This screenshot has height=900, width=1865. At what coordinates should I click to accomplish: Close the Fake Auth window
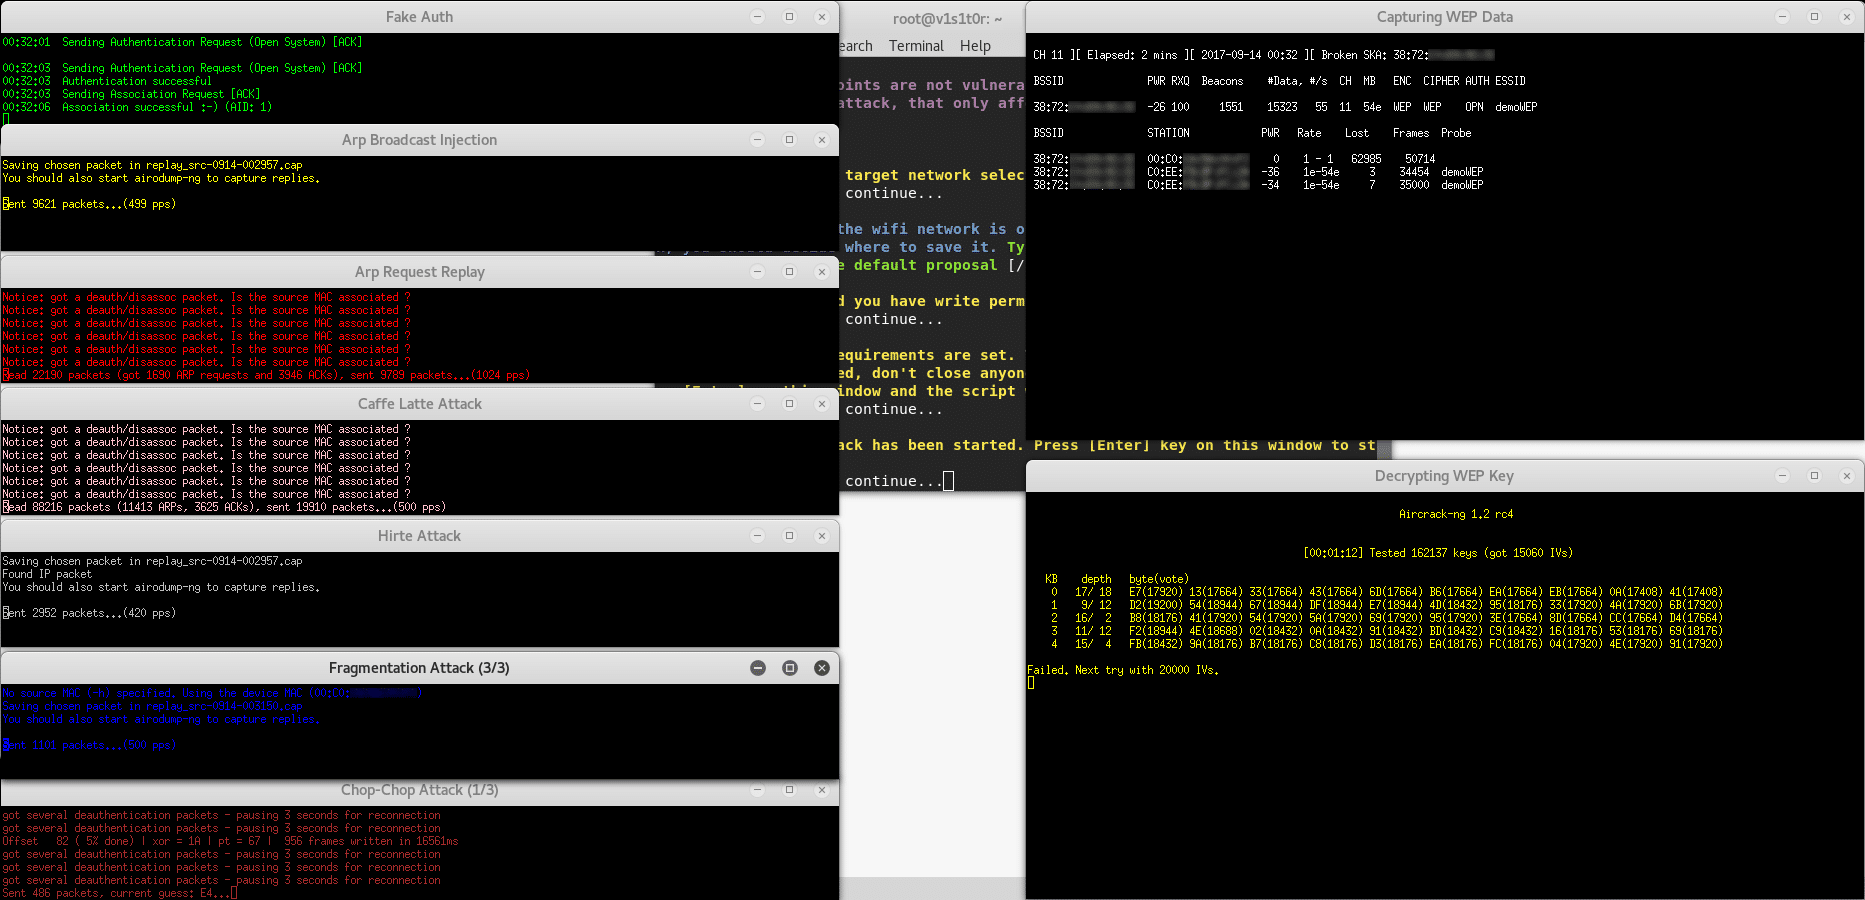pyautogui.click(x=821, y=17)
